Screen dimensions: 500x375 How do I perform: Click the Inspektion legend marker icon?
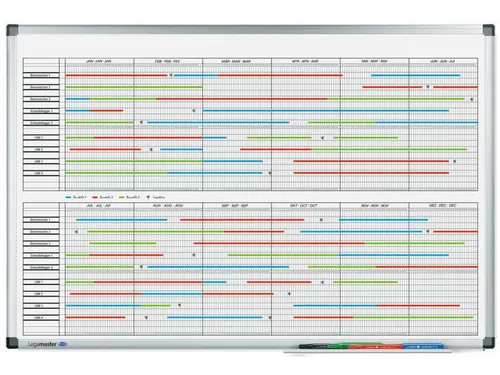pyautogui.click(x=148, y=197)
